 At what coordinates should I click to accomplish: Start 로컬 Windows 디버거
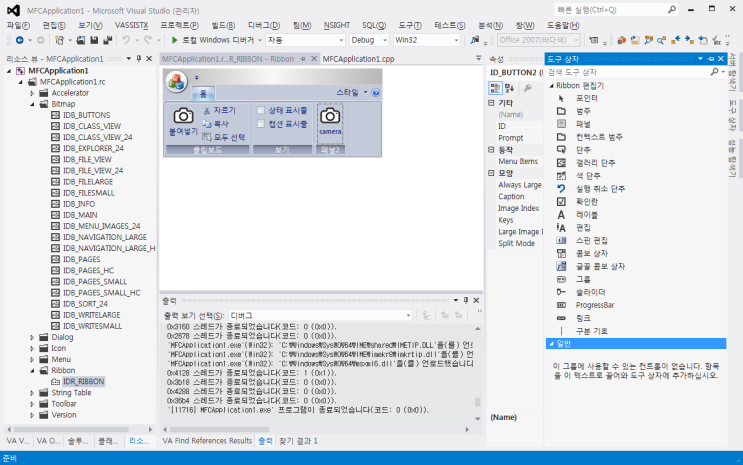212,40
